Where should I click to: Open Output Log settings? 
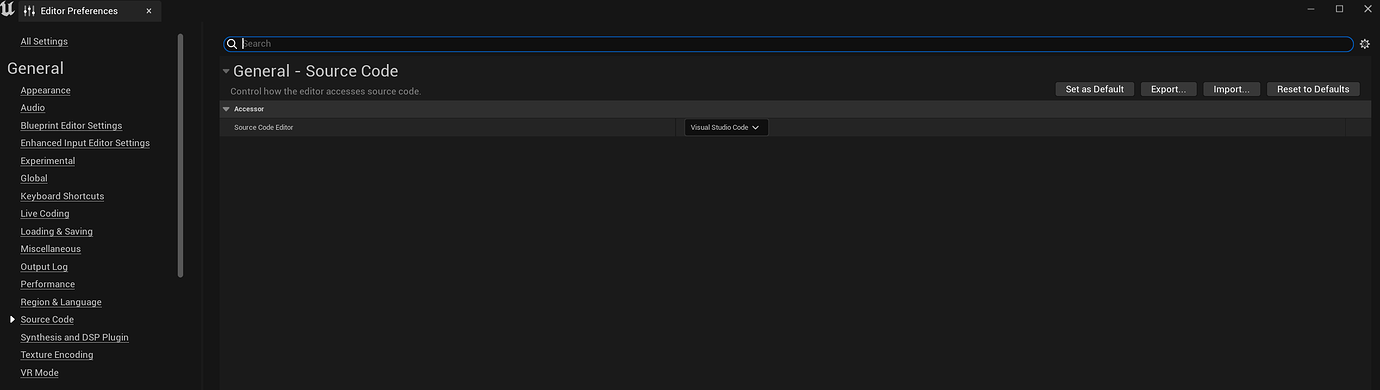(44, 267)
